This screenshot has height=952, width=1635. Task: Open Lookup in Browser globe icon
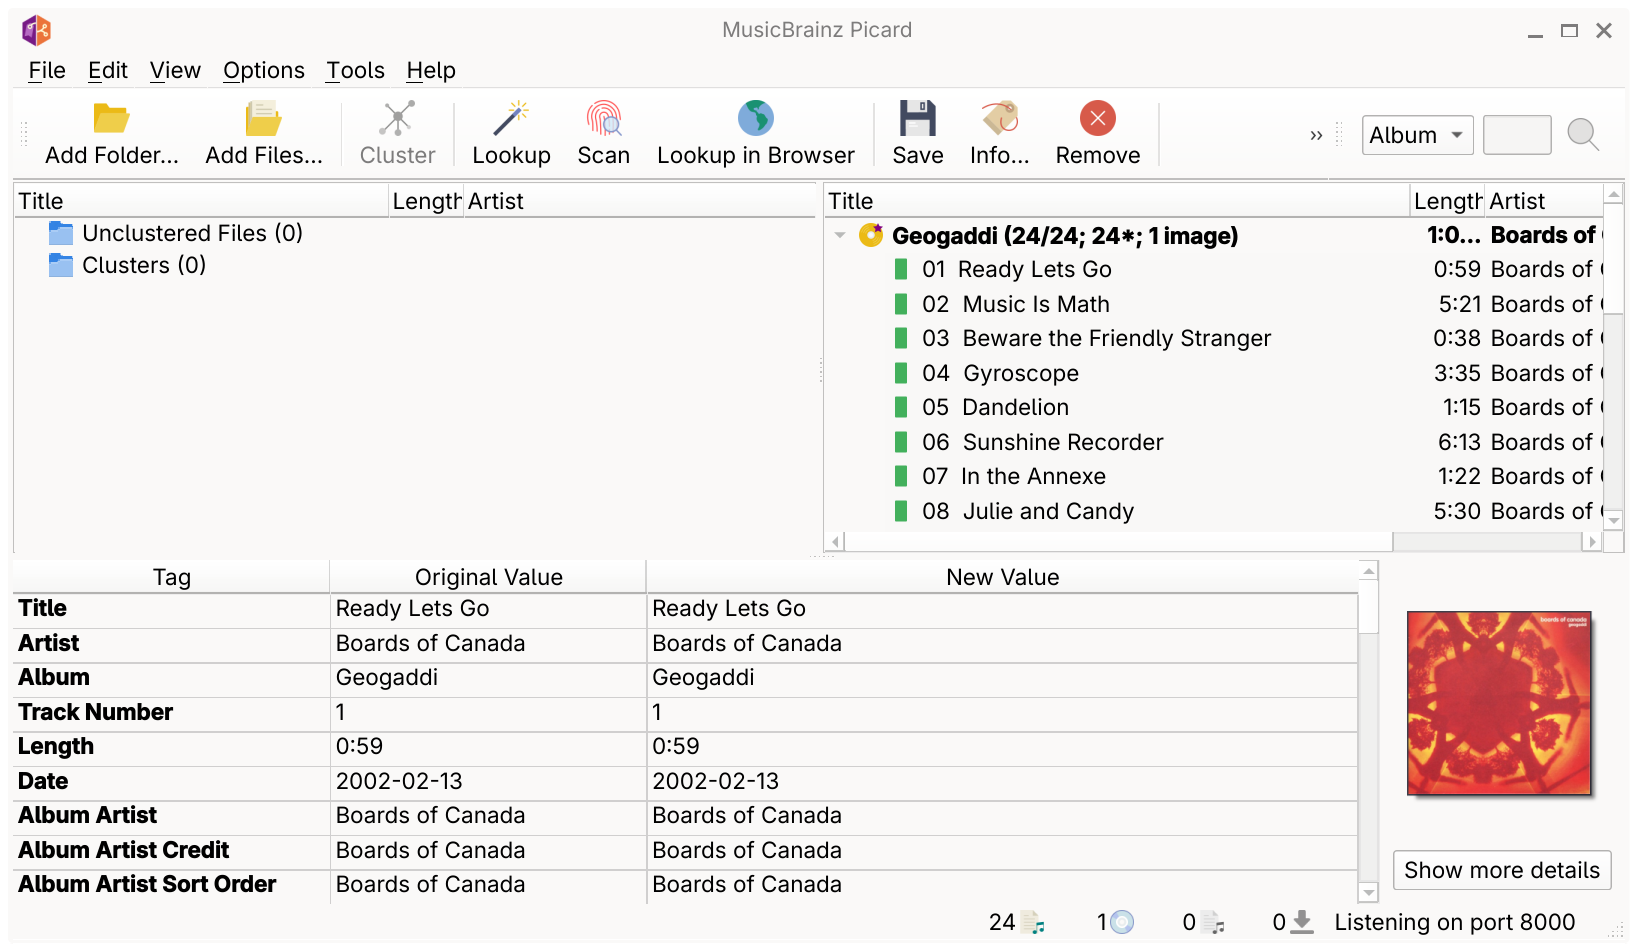[755, 119]
